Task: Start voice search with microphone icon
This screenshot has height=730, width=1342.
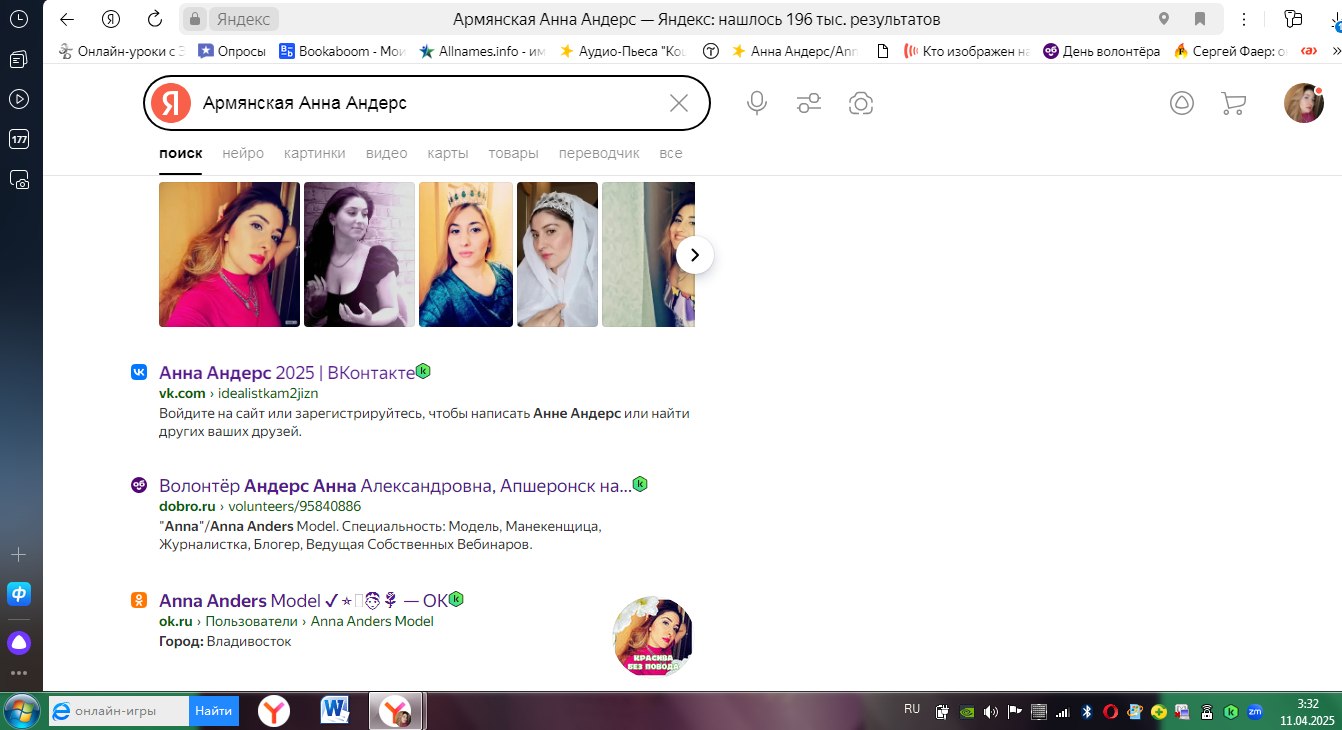Action: (757, 103)
